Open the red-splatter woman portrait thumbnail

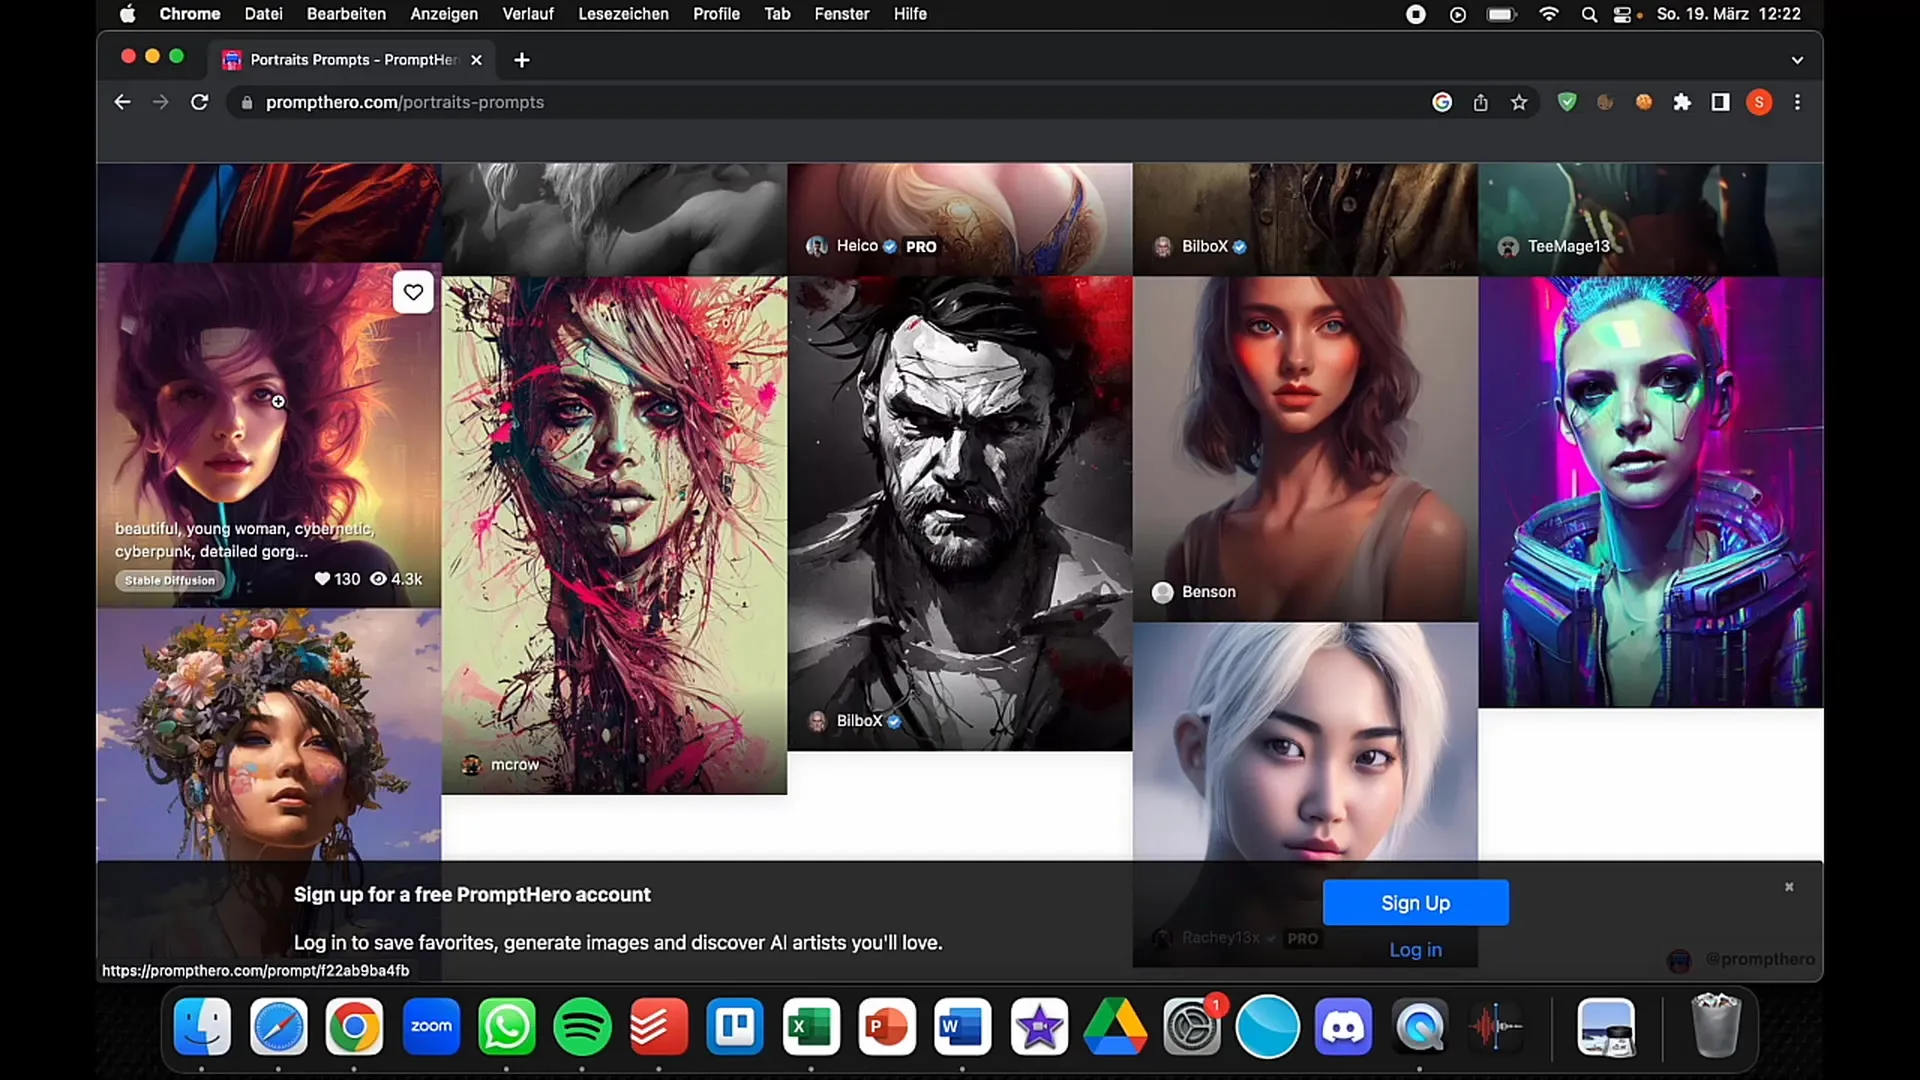[x=614, y=535]
